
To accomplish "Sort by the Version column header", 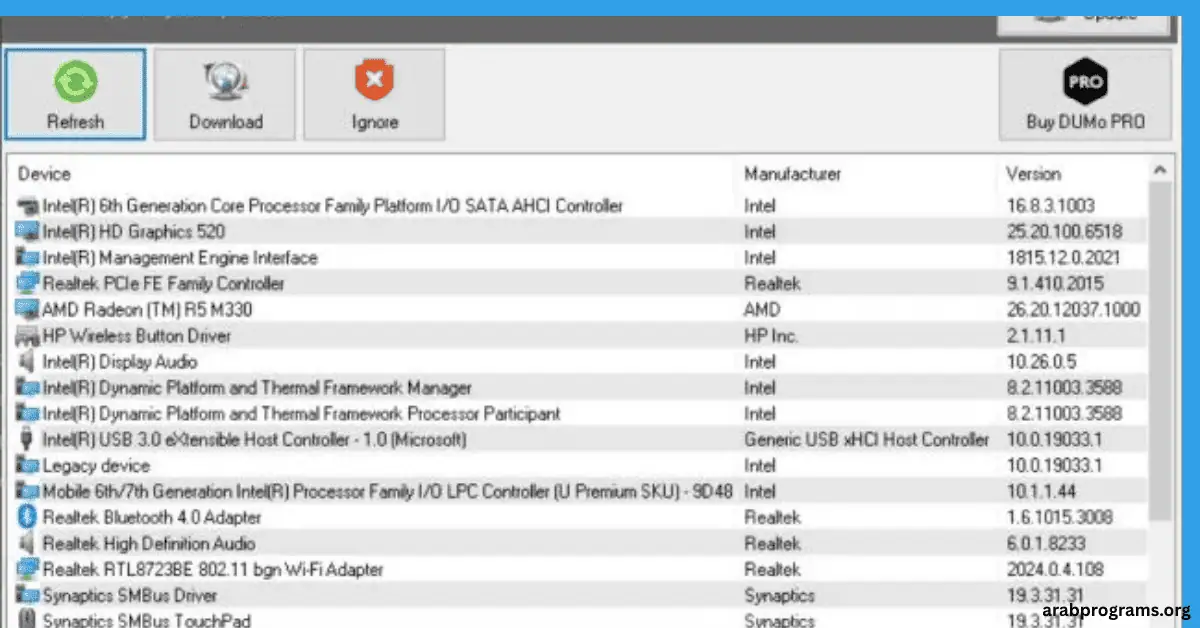I will [x=1032, y=174].
